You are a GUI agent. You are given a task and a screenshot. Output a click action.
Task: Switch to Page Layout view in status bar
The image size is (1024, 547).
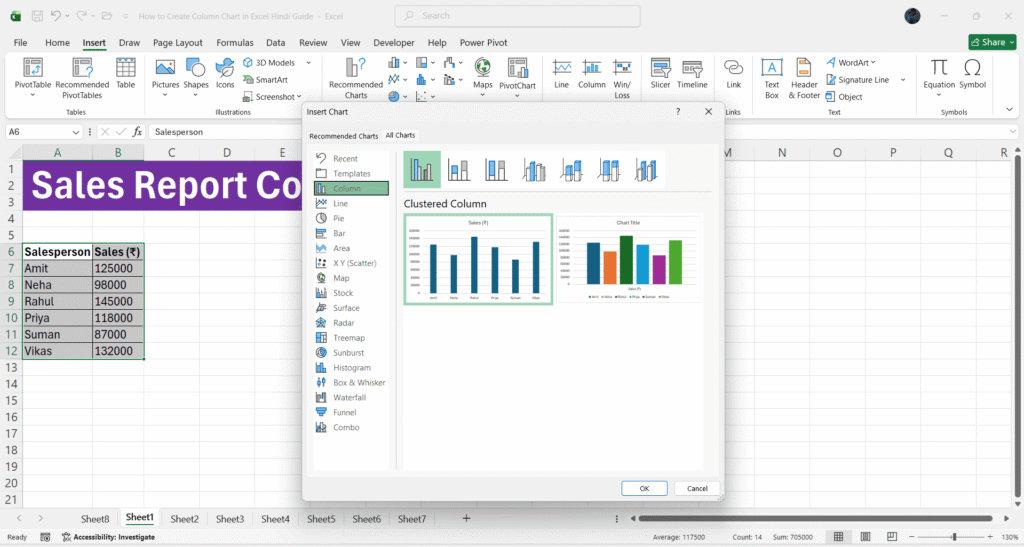[865, 537]
